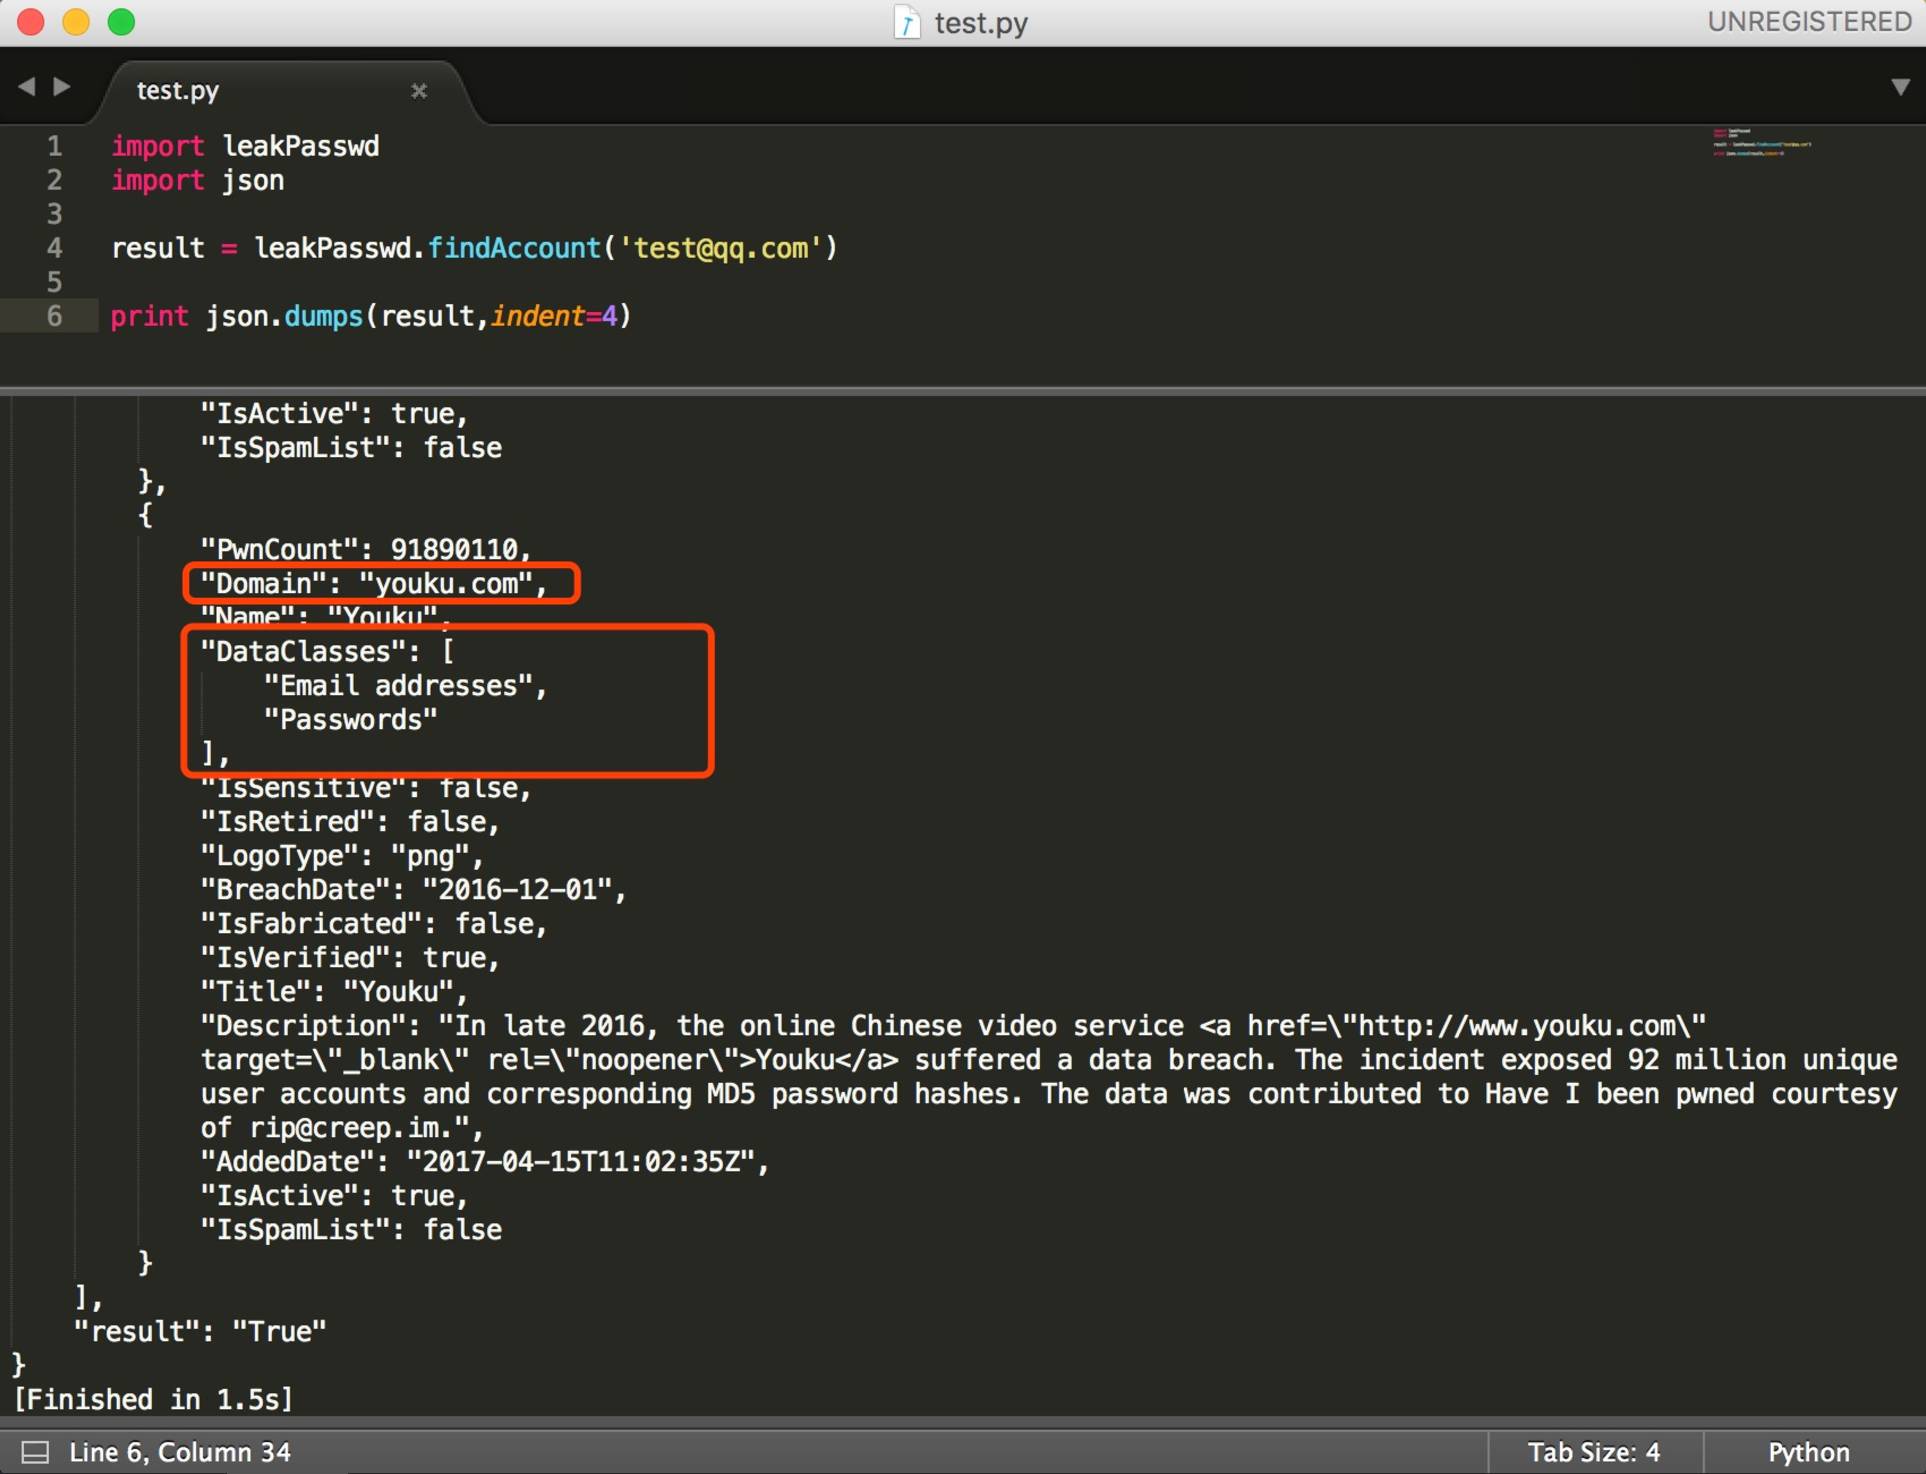Click the indent=4 argument

click(553, 316)
